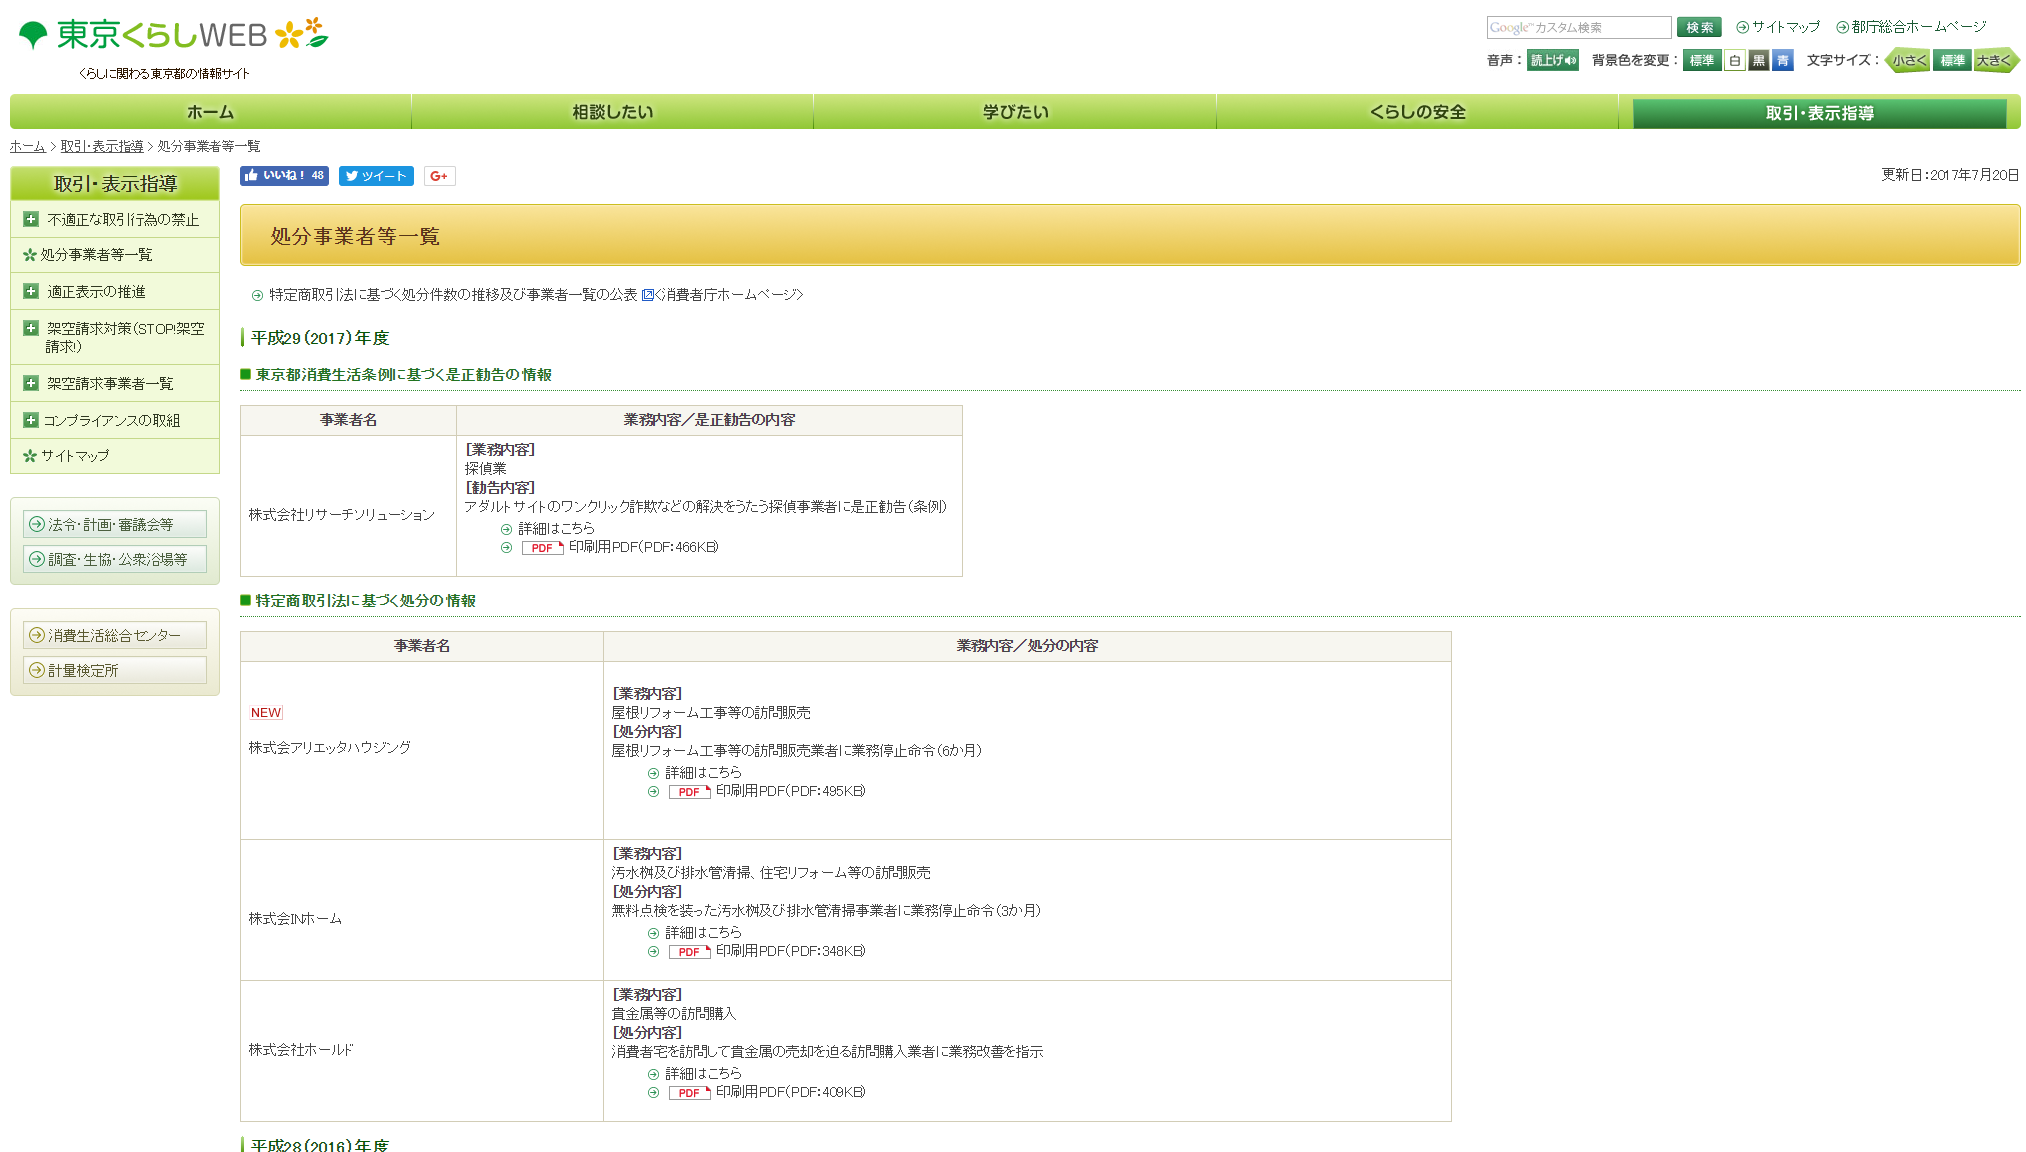Expand 不適正な取引行為の禁止 sidebar section
2026x1152 pixels.
coord(31,219)
